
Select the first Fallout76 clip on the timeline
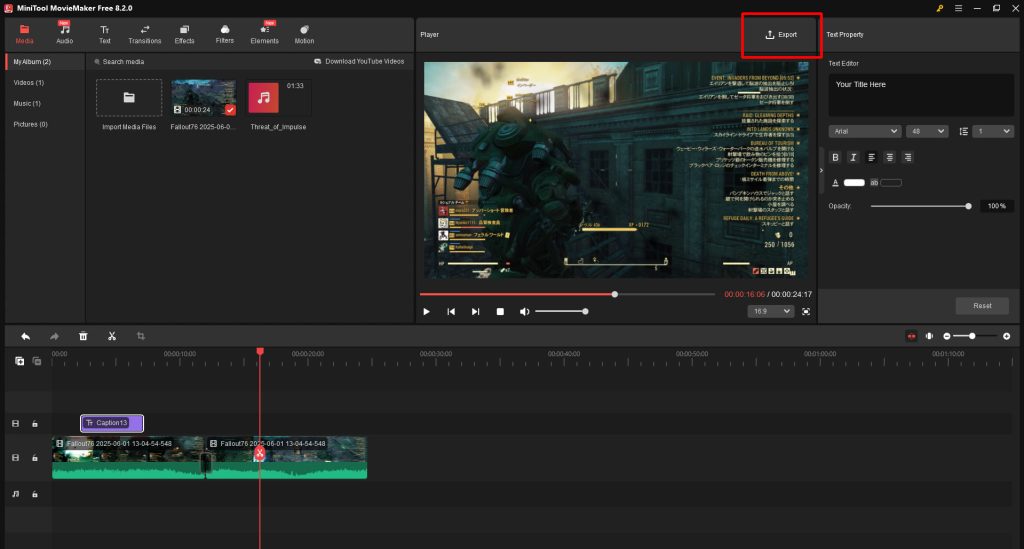click(x=128, y=458)
